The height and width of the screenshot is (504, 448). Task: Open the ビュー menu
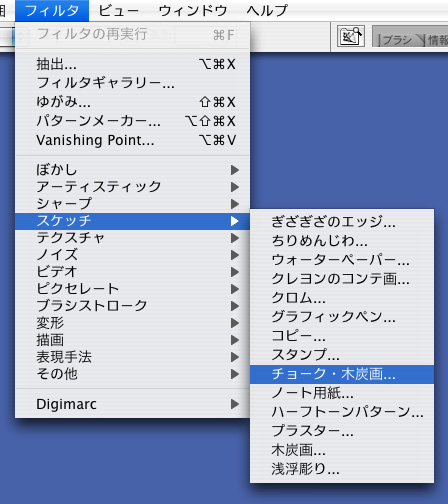coord(119,11)
